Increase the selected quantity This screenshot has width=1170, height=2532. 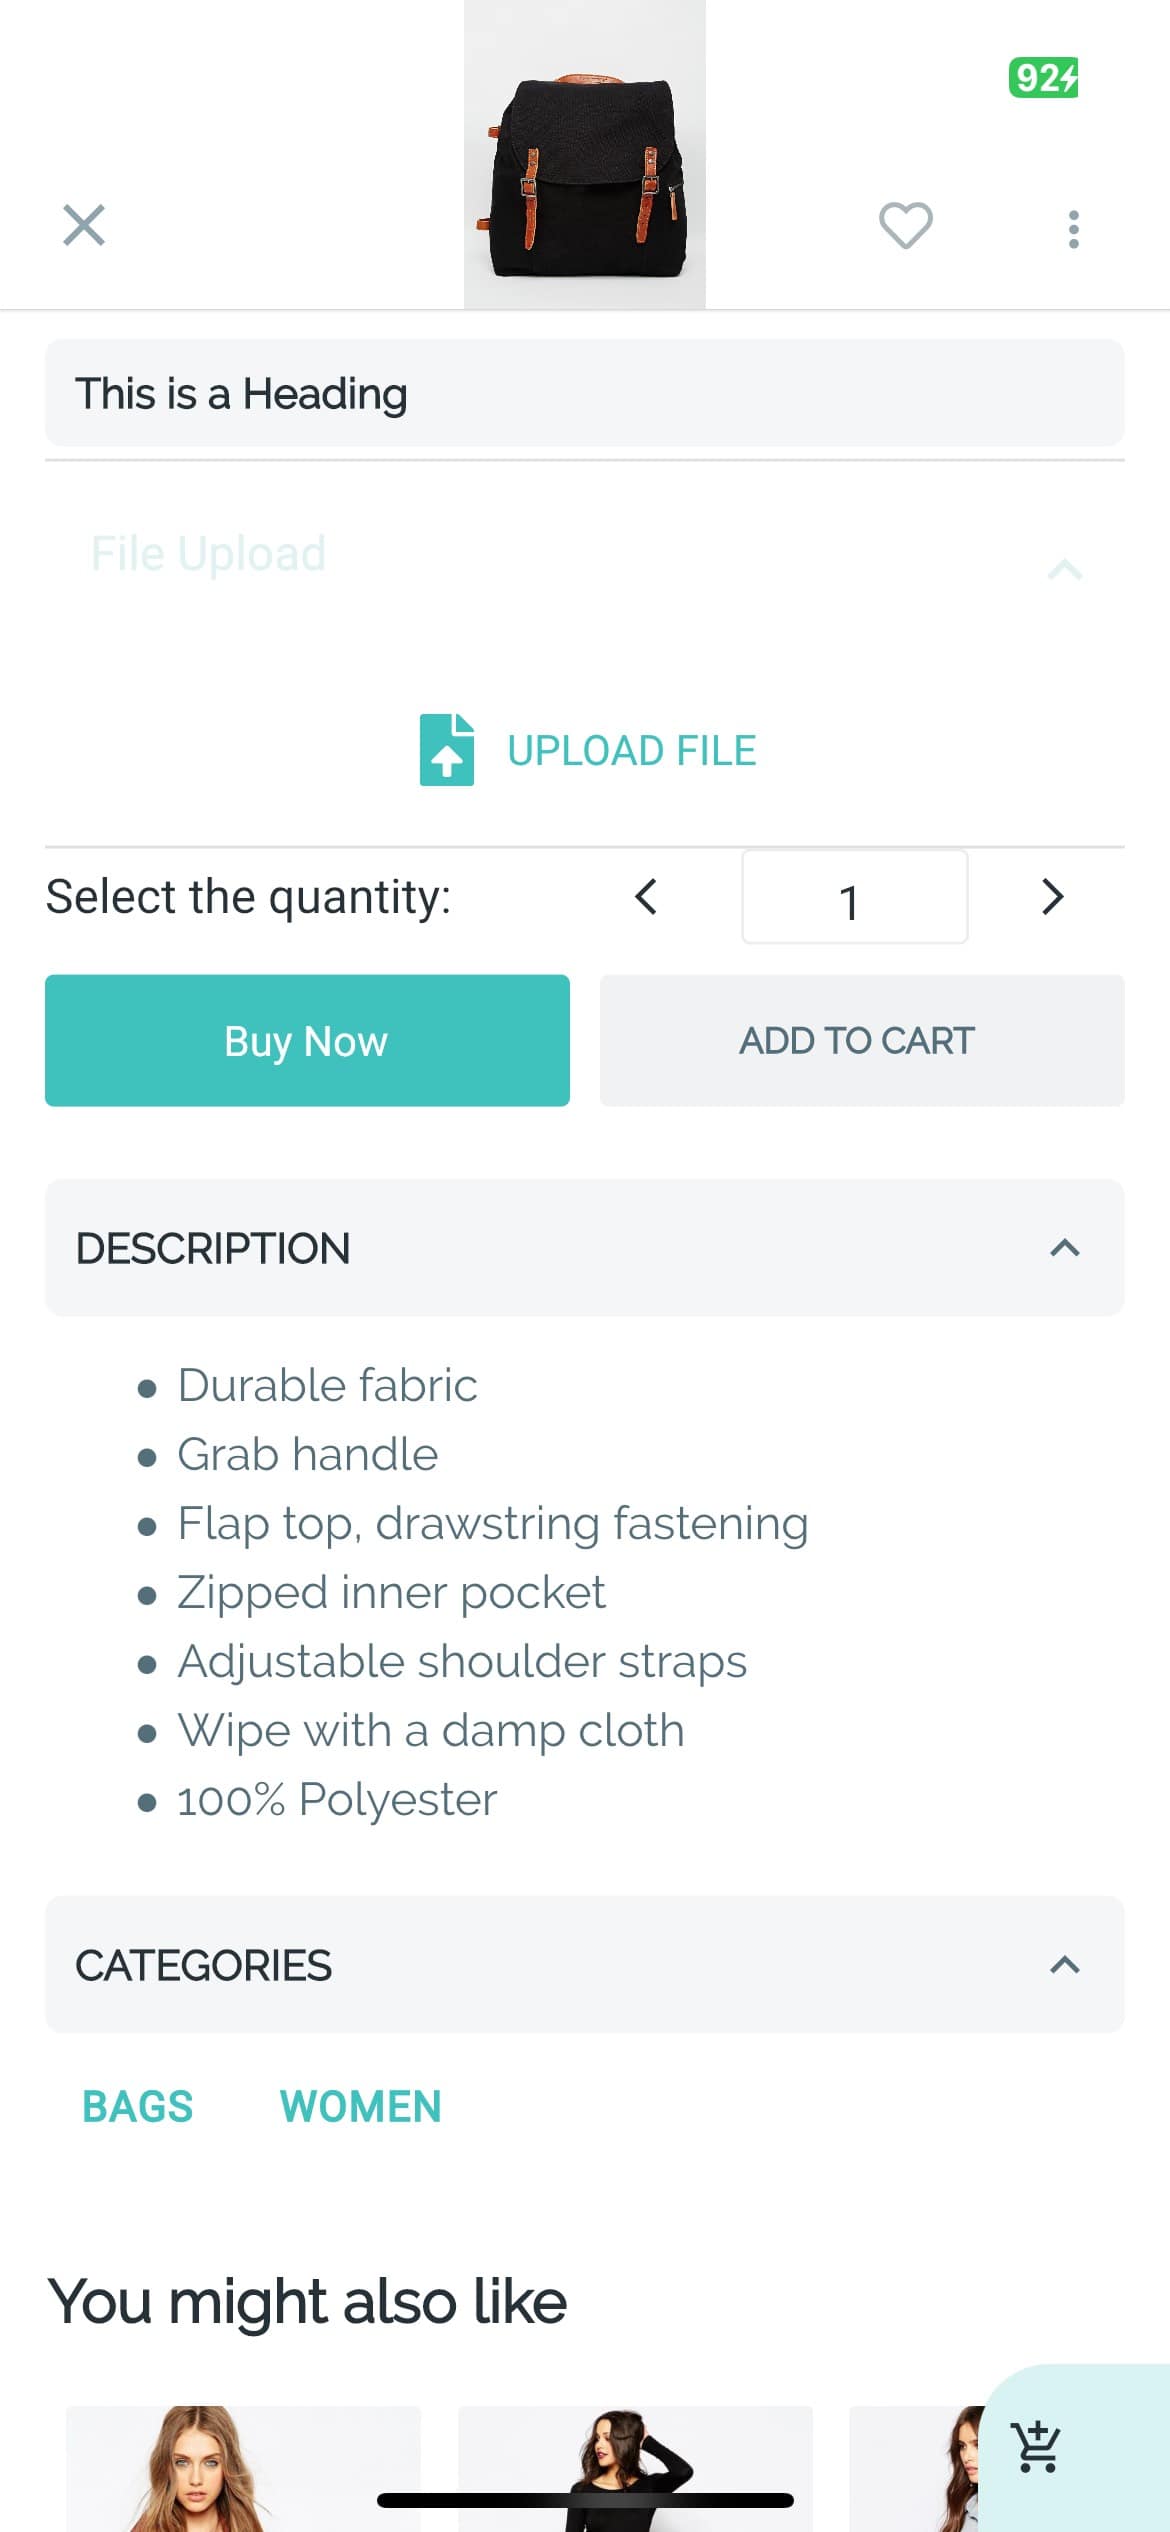(1052, 897)
